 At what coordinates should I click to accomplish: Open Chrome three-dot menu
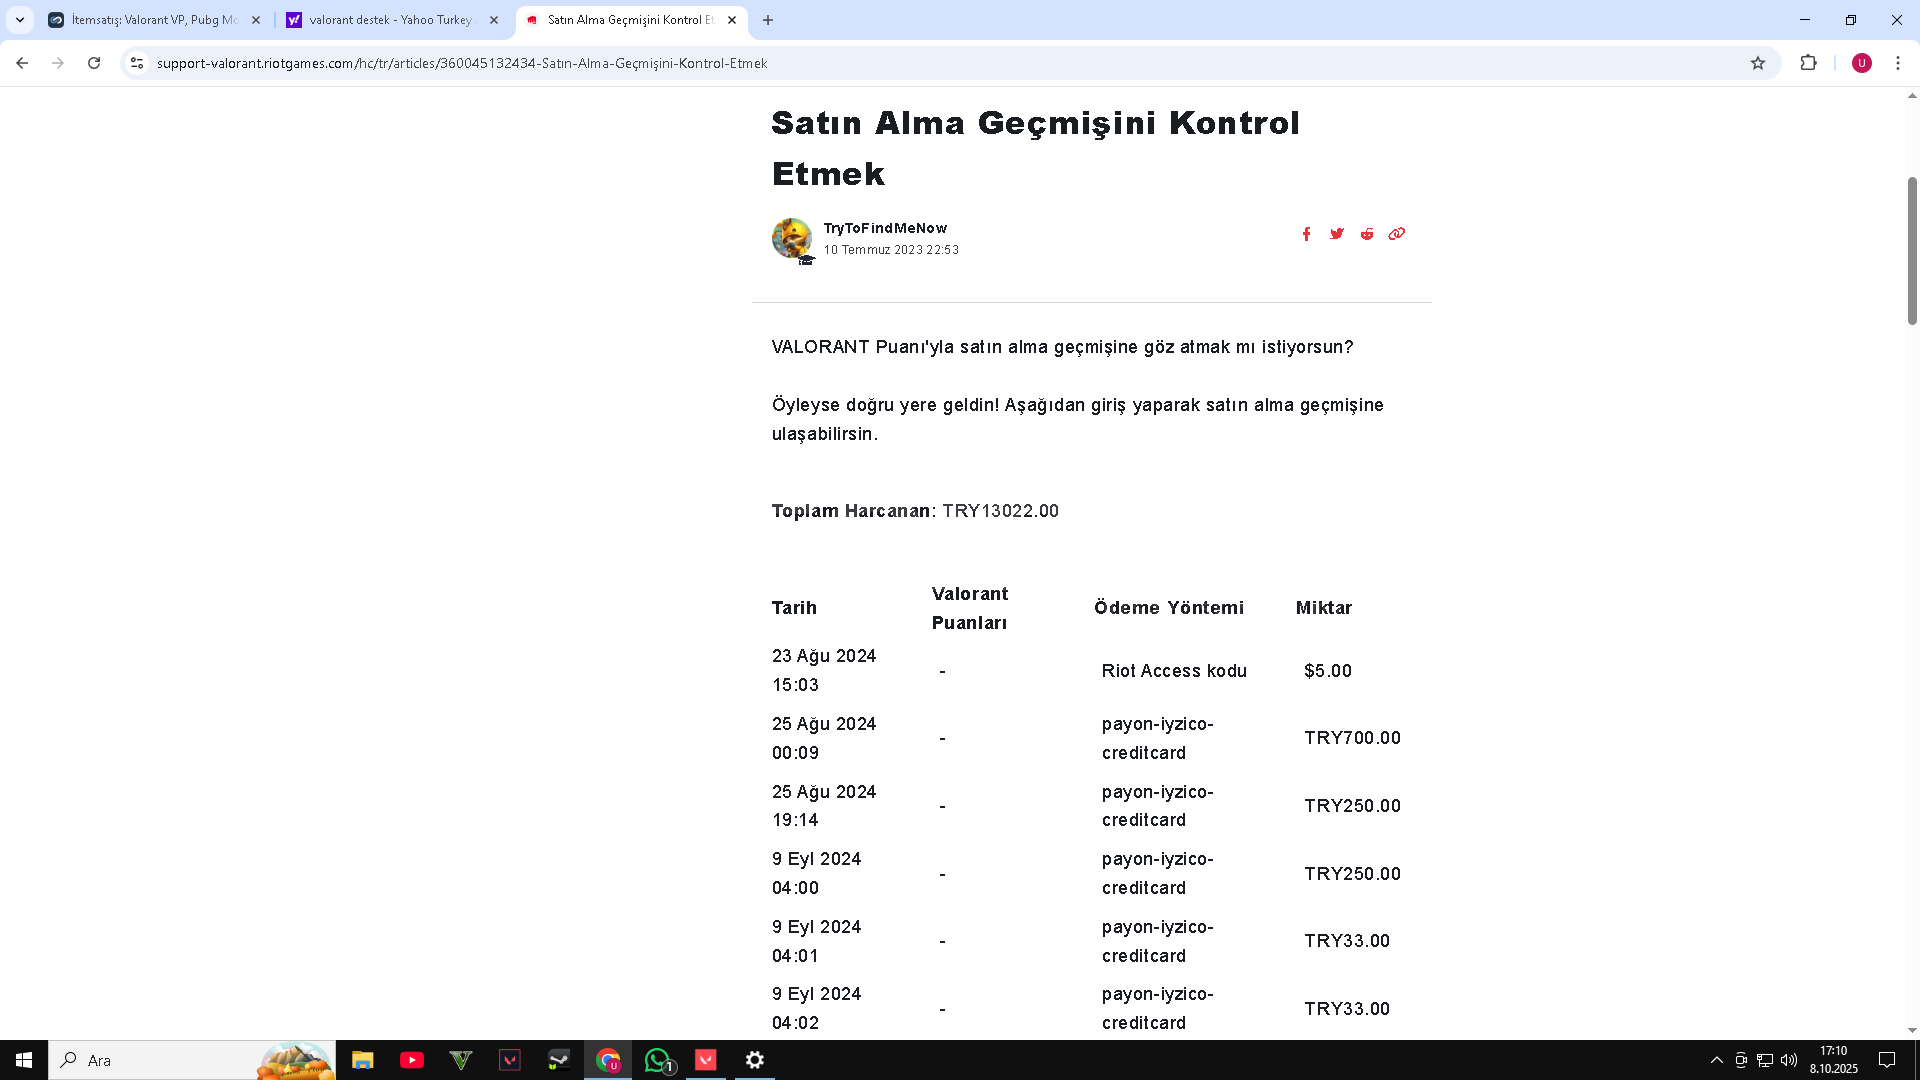tap(1898, 63)
